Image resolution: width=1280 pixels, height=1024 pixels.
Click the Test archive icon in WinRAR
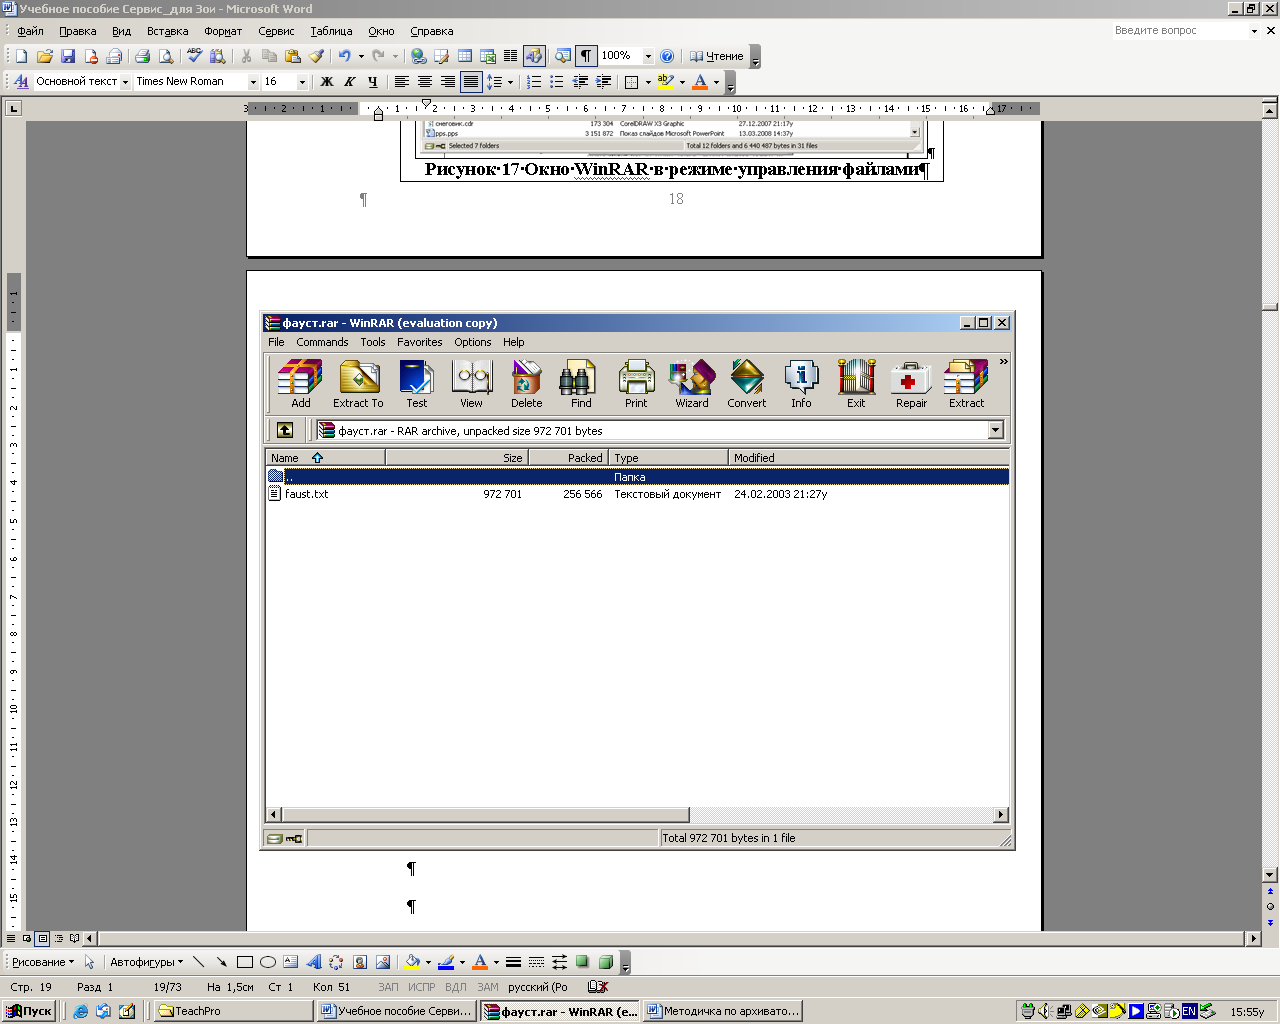pyautogui.click(x=416, y=384)
